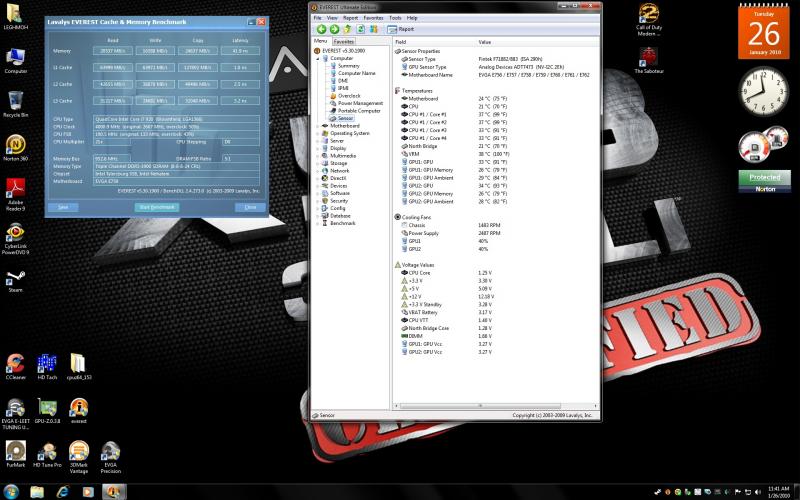
Task: Click the Motherboard Name sensor property row
Action: click(x=495, y=74)
